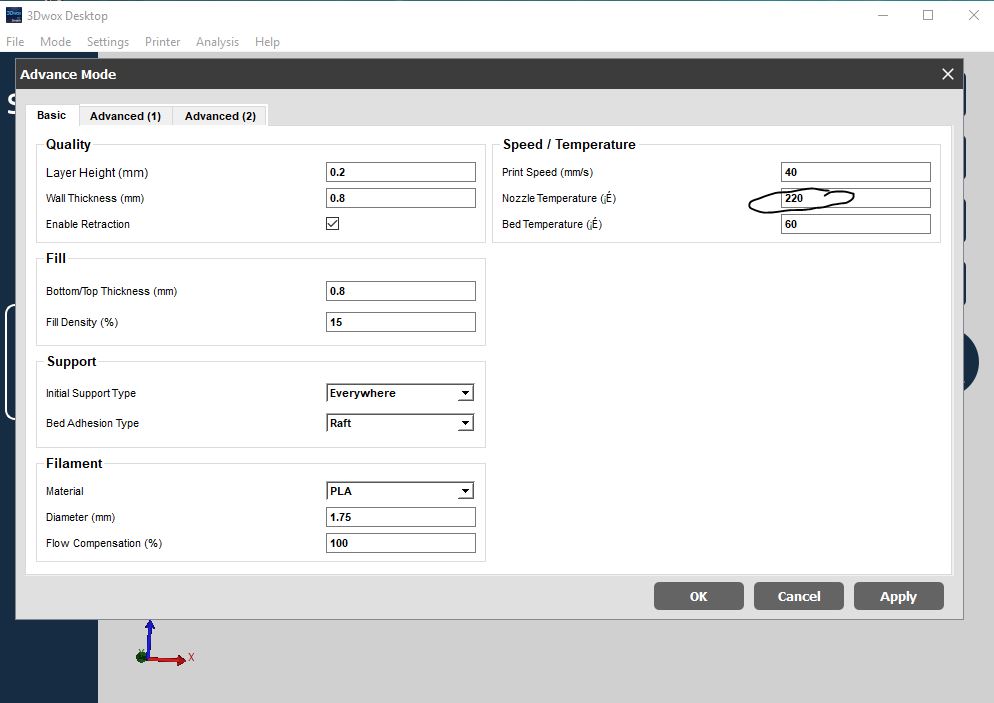Click the Cancel button
This screenshot has width=994, height=703.
pos(799,597)
